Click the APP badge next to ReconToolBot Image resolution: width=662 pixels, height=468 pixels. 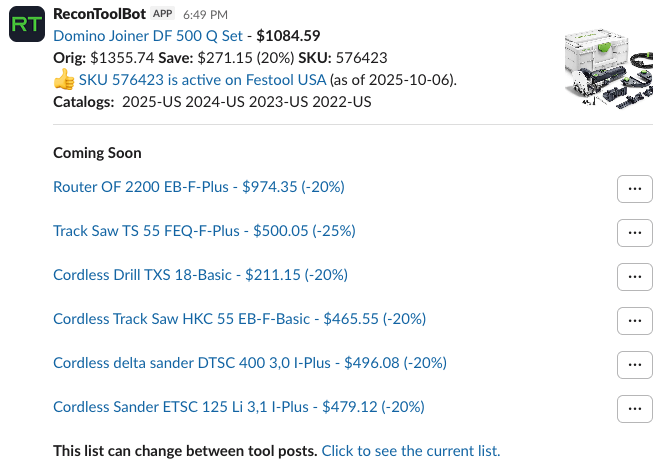(x=163, y=15)
